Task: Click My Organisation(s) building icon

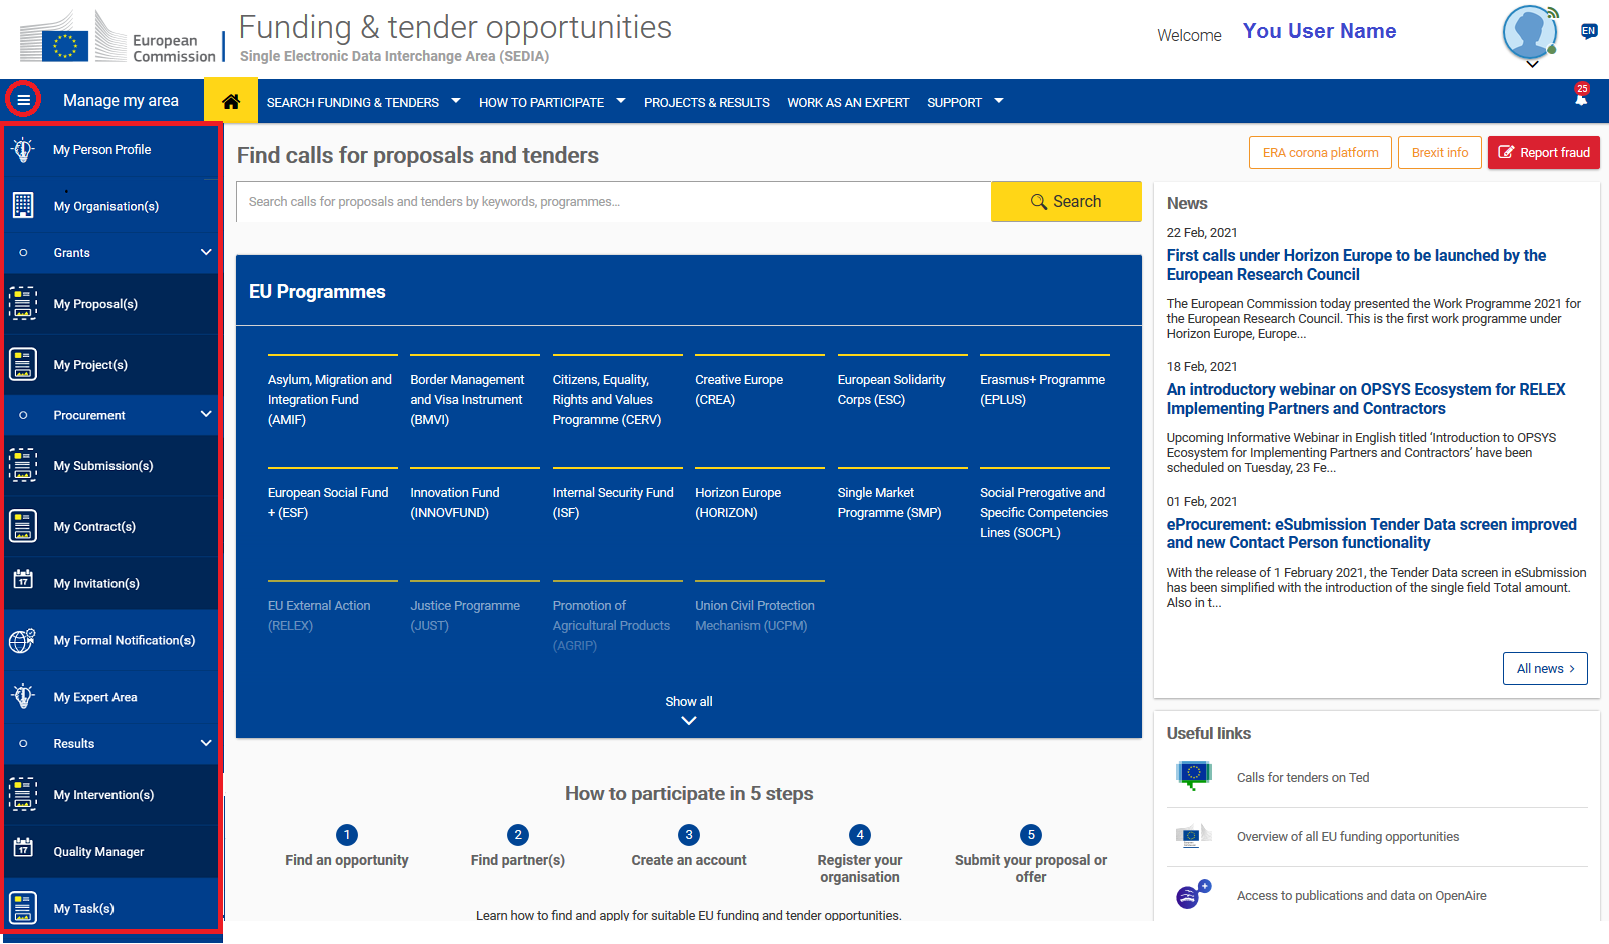Action: [23, 205]
